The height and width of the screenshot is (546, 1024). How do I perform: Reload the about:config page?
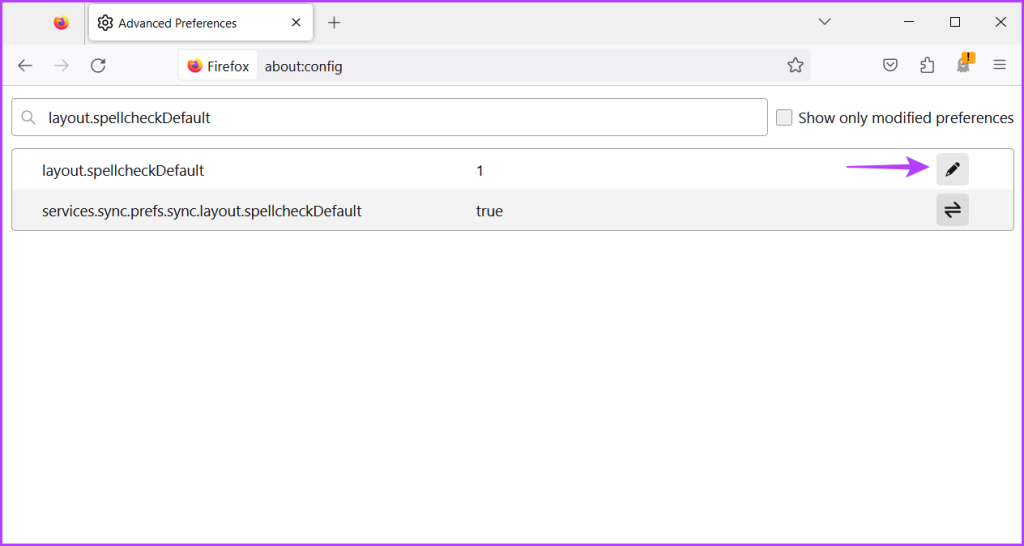click(98, 65)
